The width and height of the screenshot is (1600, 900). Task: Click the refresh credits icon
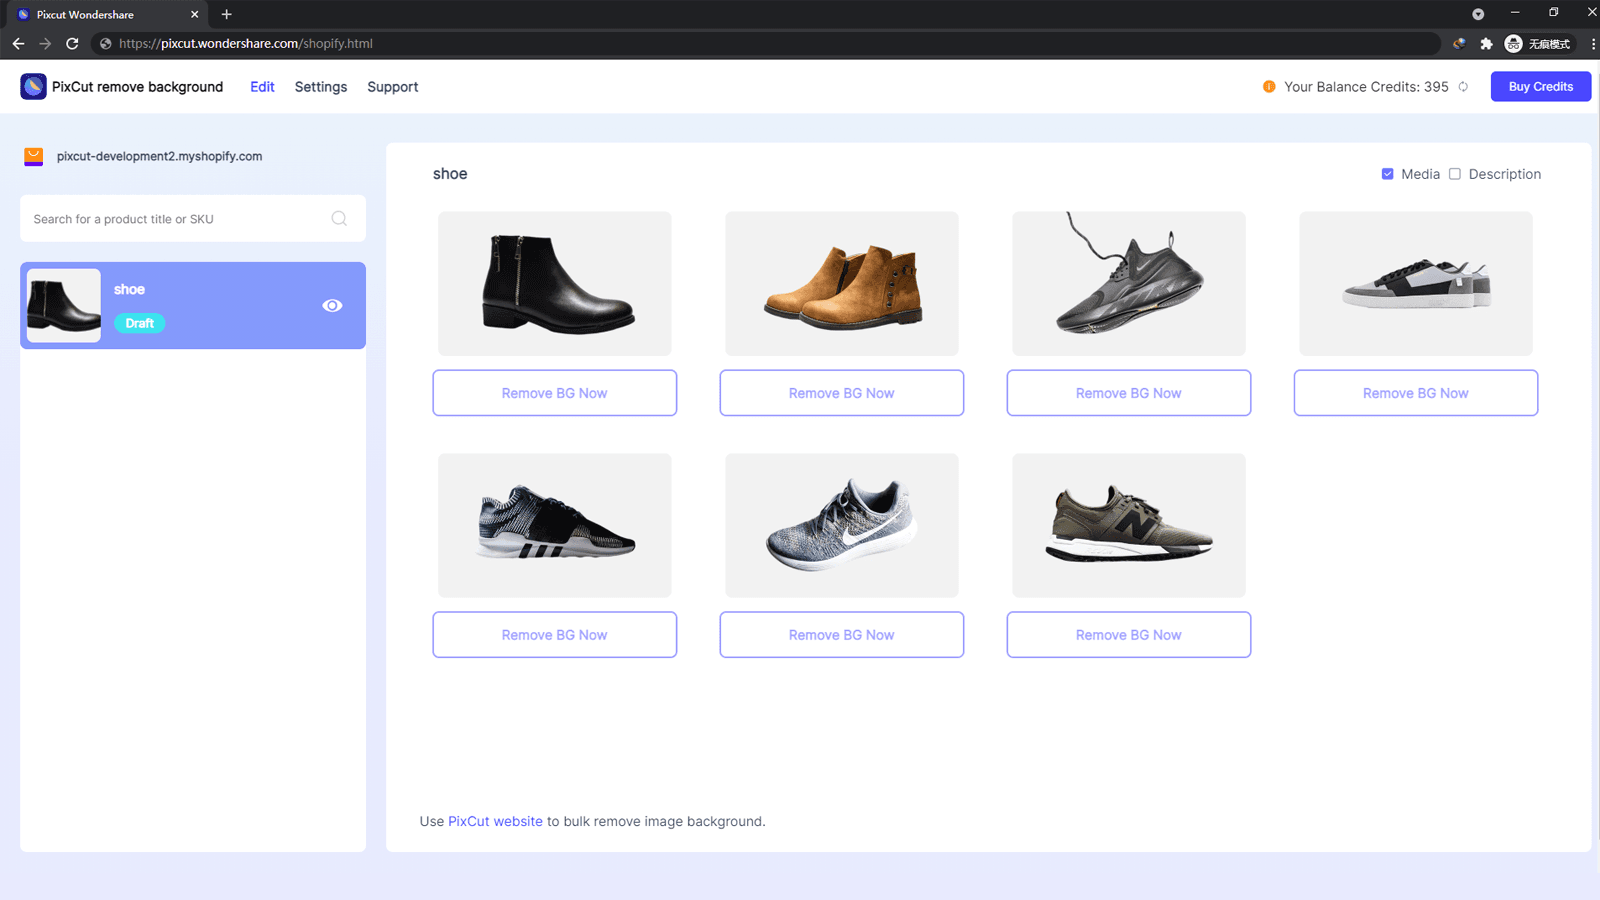(x=1463, y=87)
